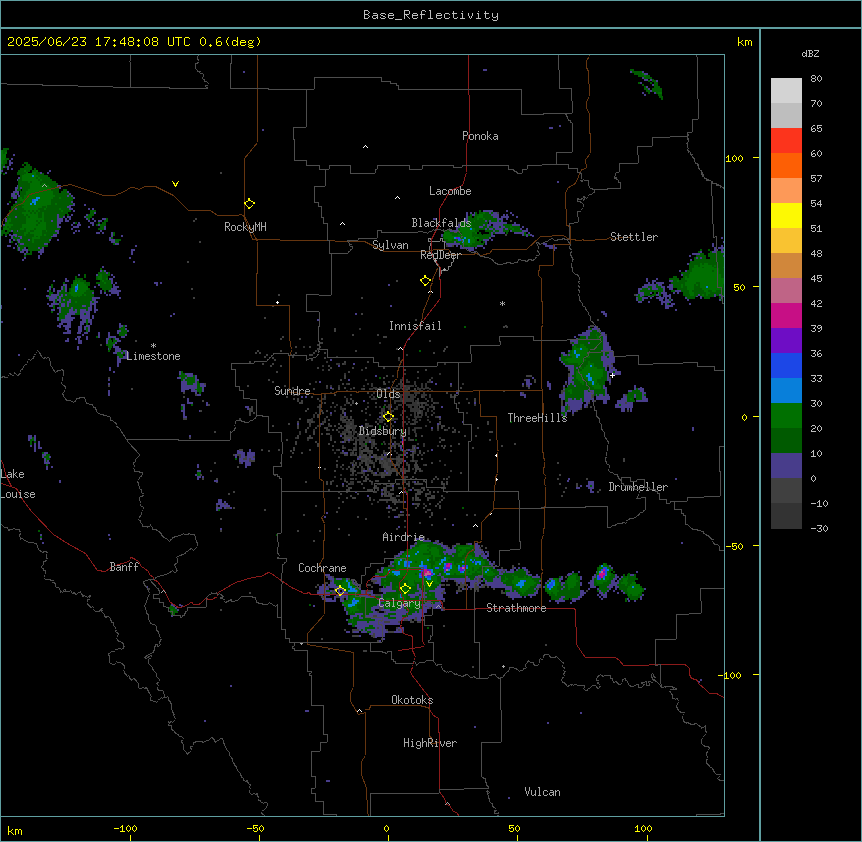
Task: Select the Calgary city label
Action: pos(399,603)
